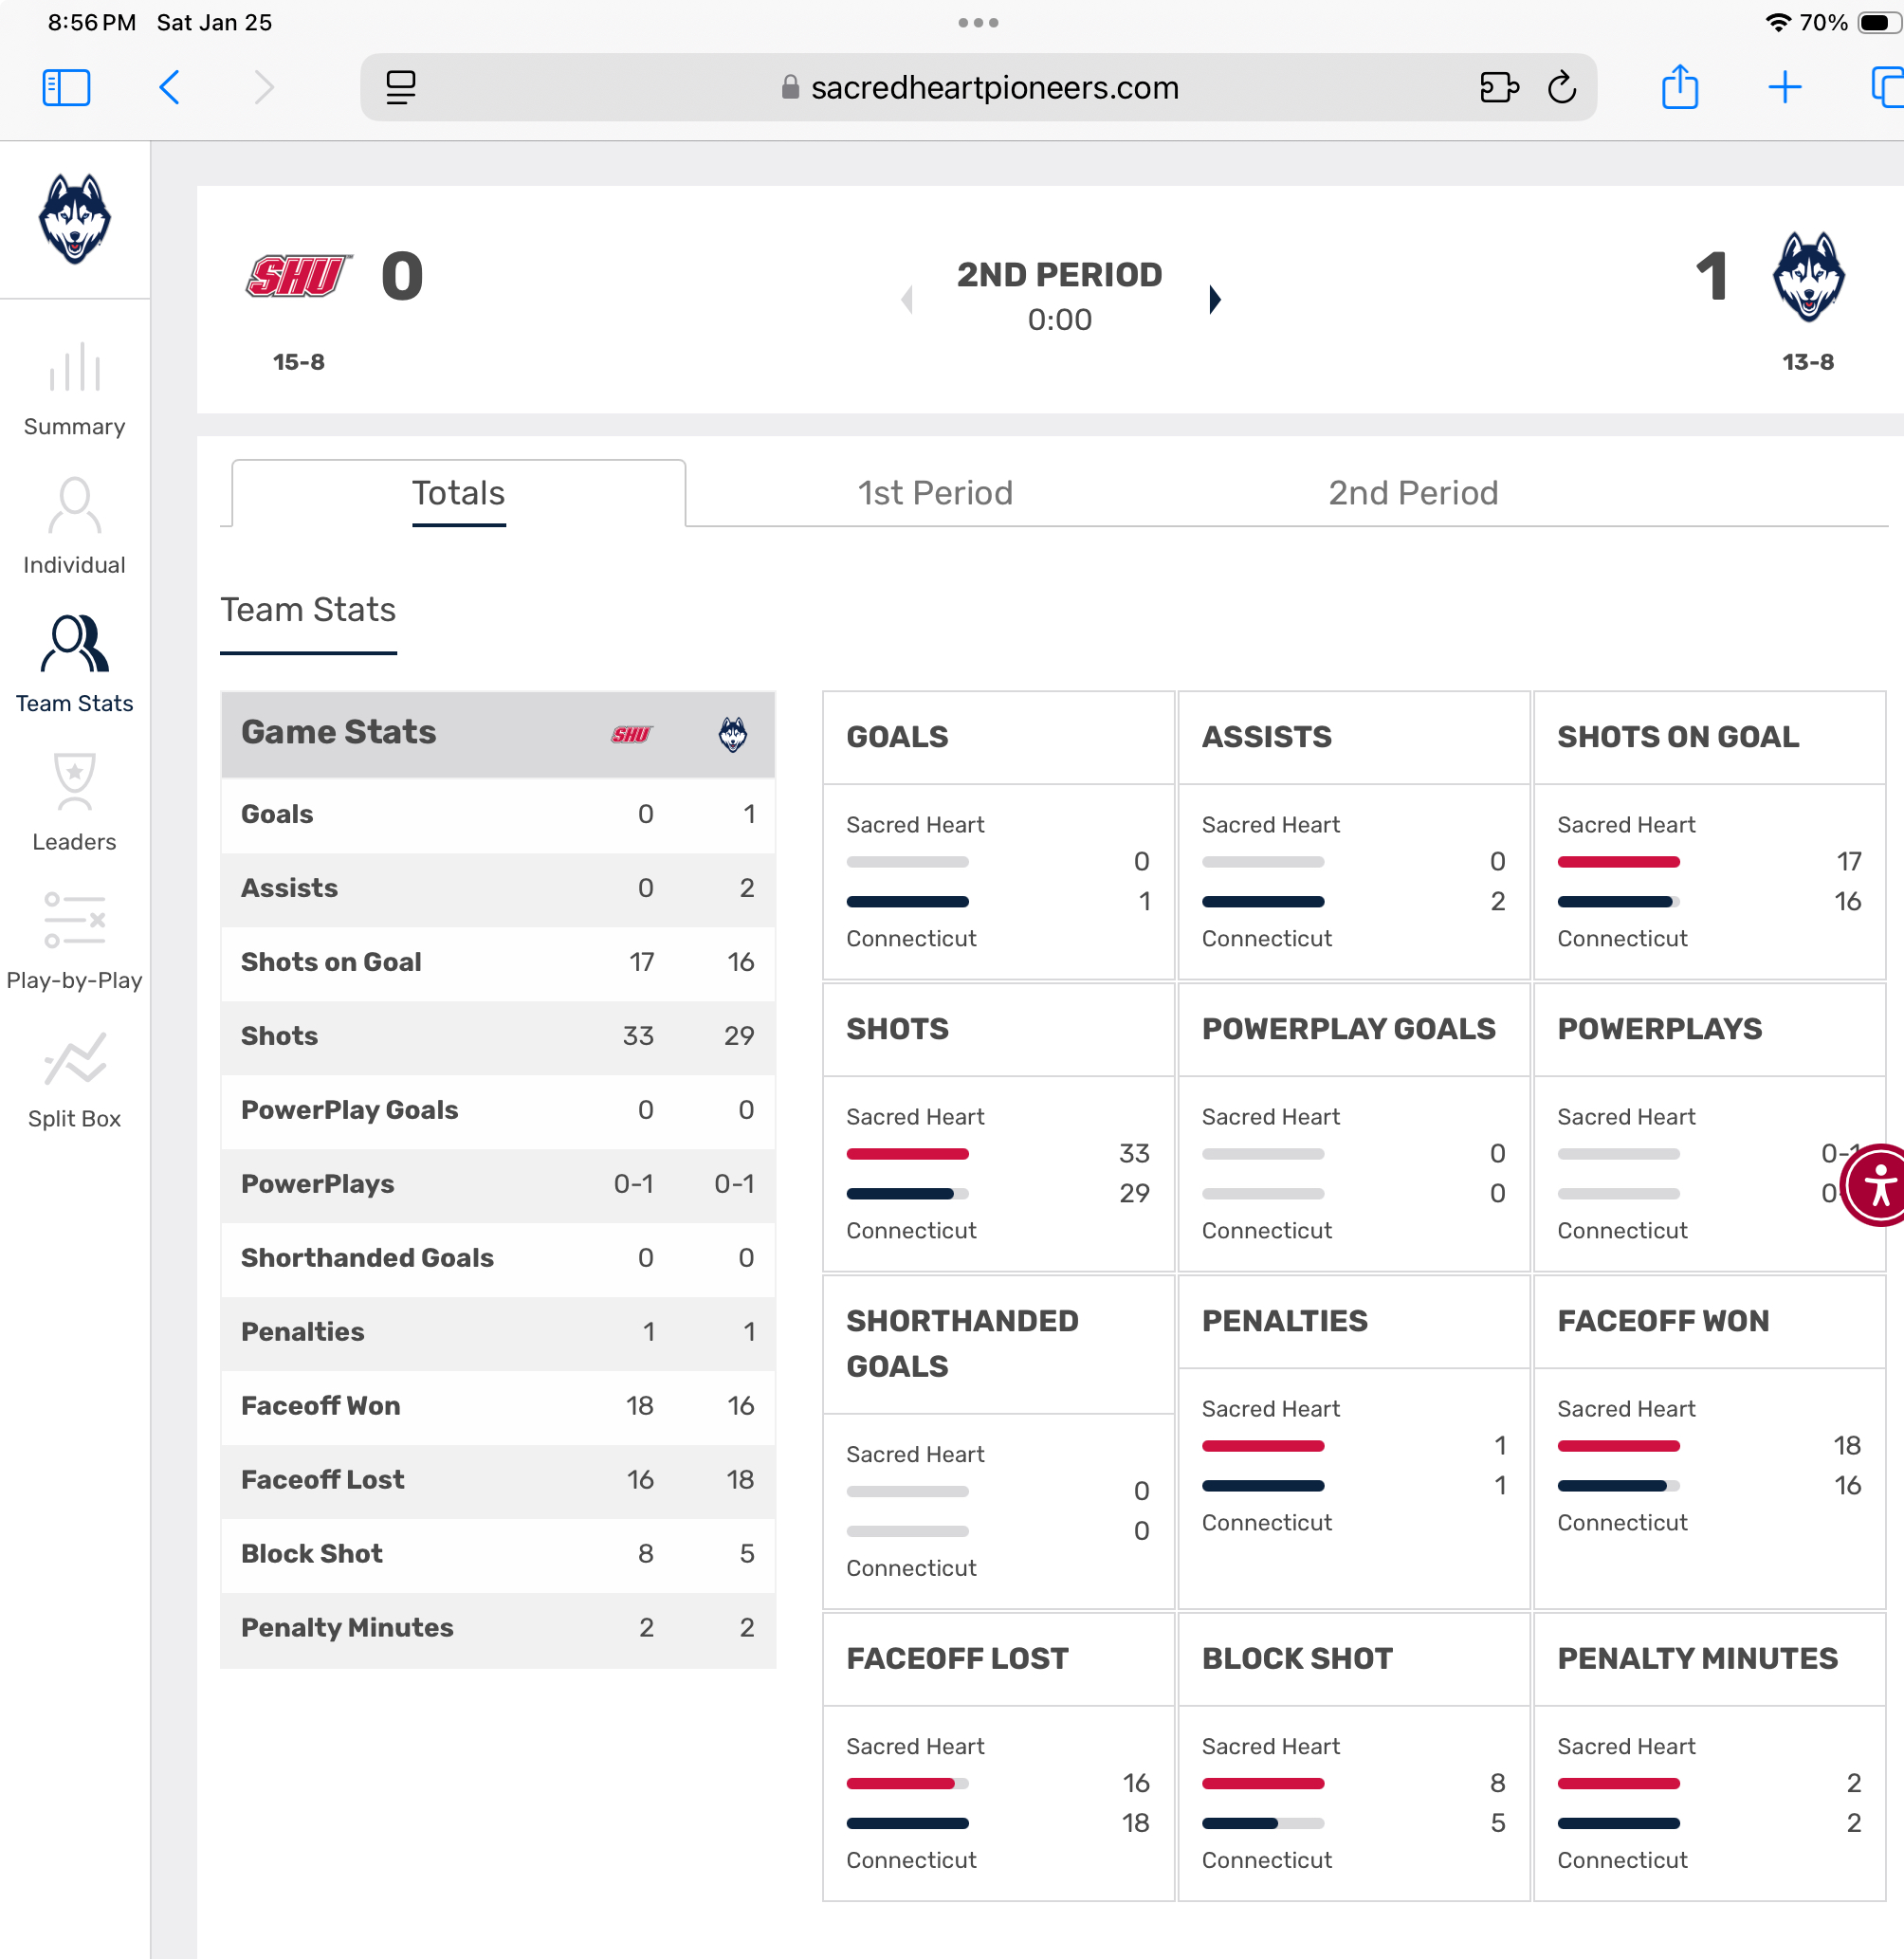Show the tab overview icon
The image size is (1904, 1959).
pyautogui.click(x=1887, y=87)
